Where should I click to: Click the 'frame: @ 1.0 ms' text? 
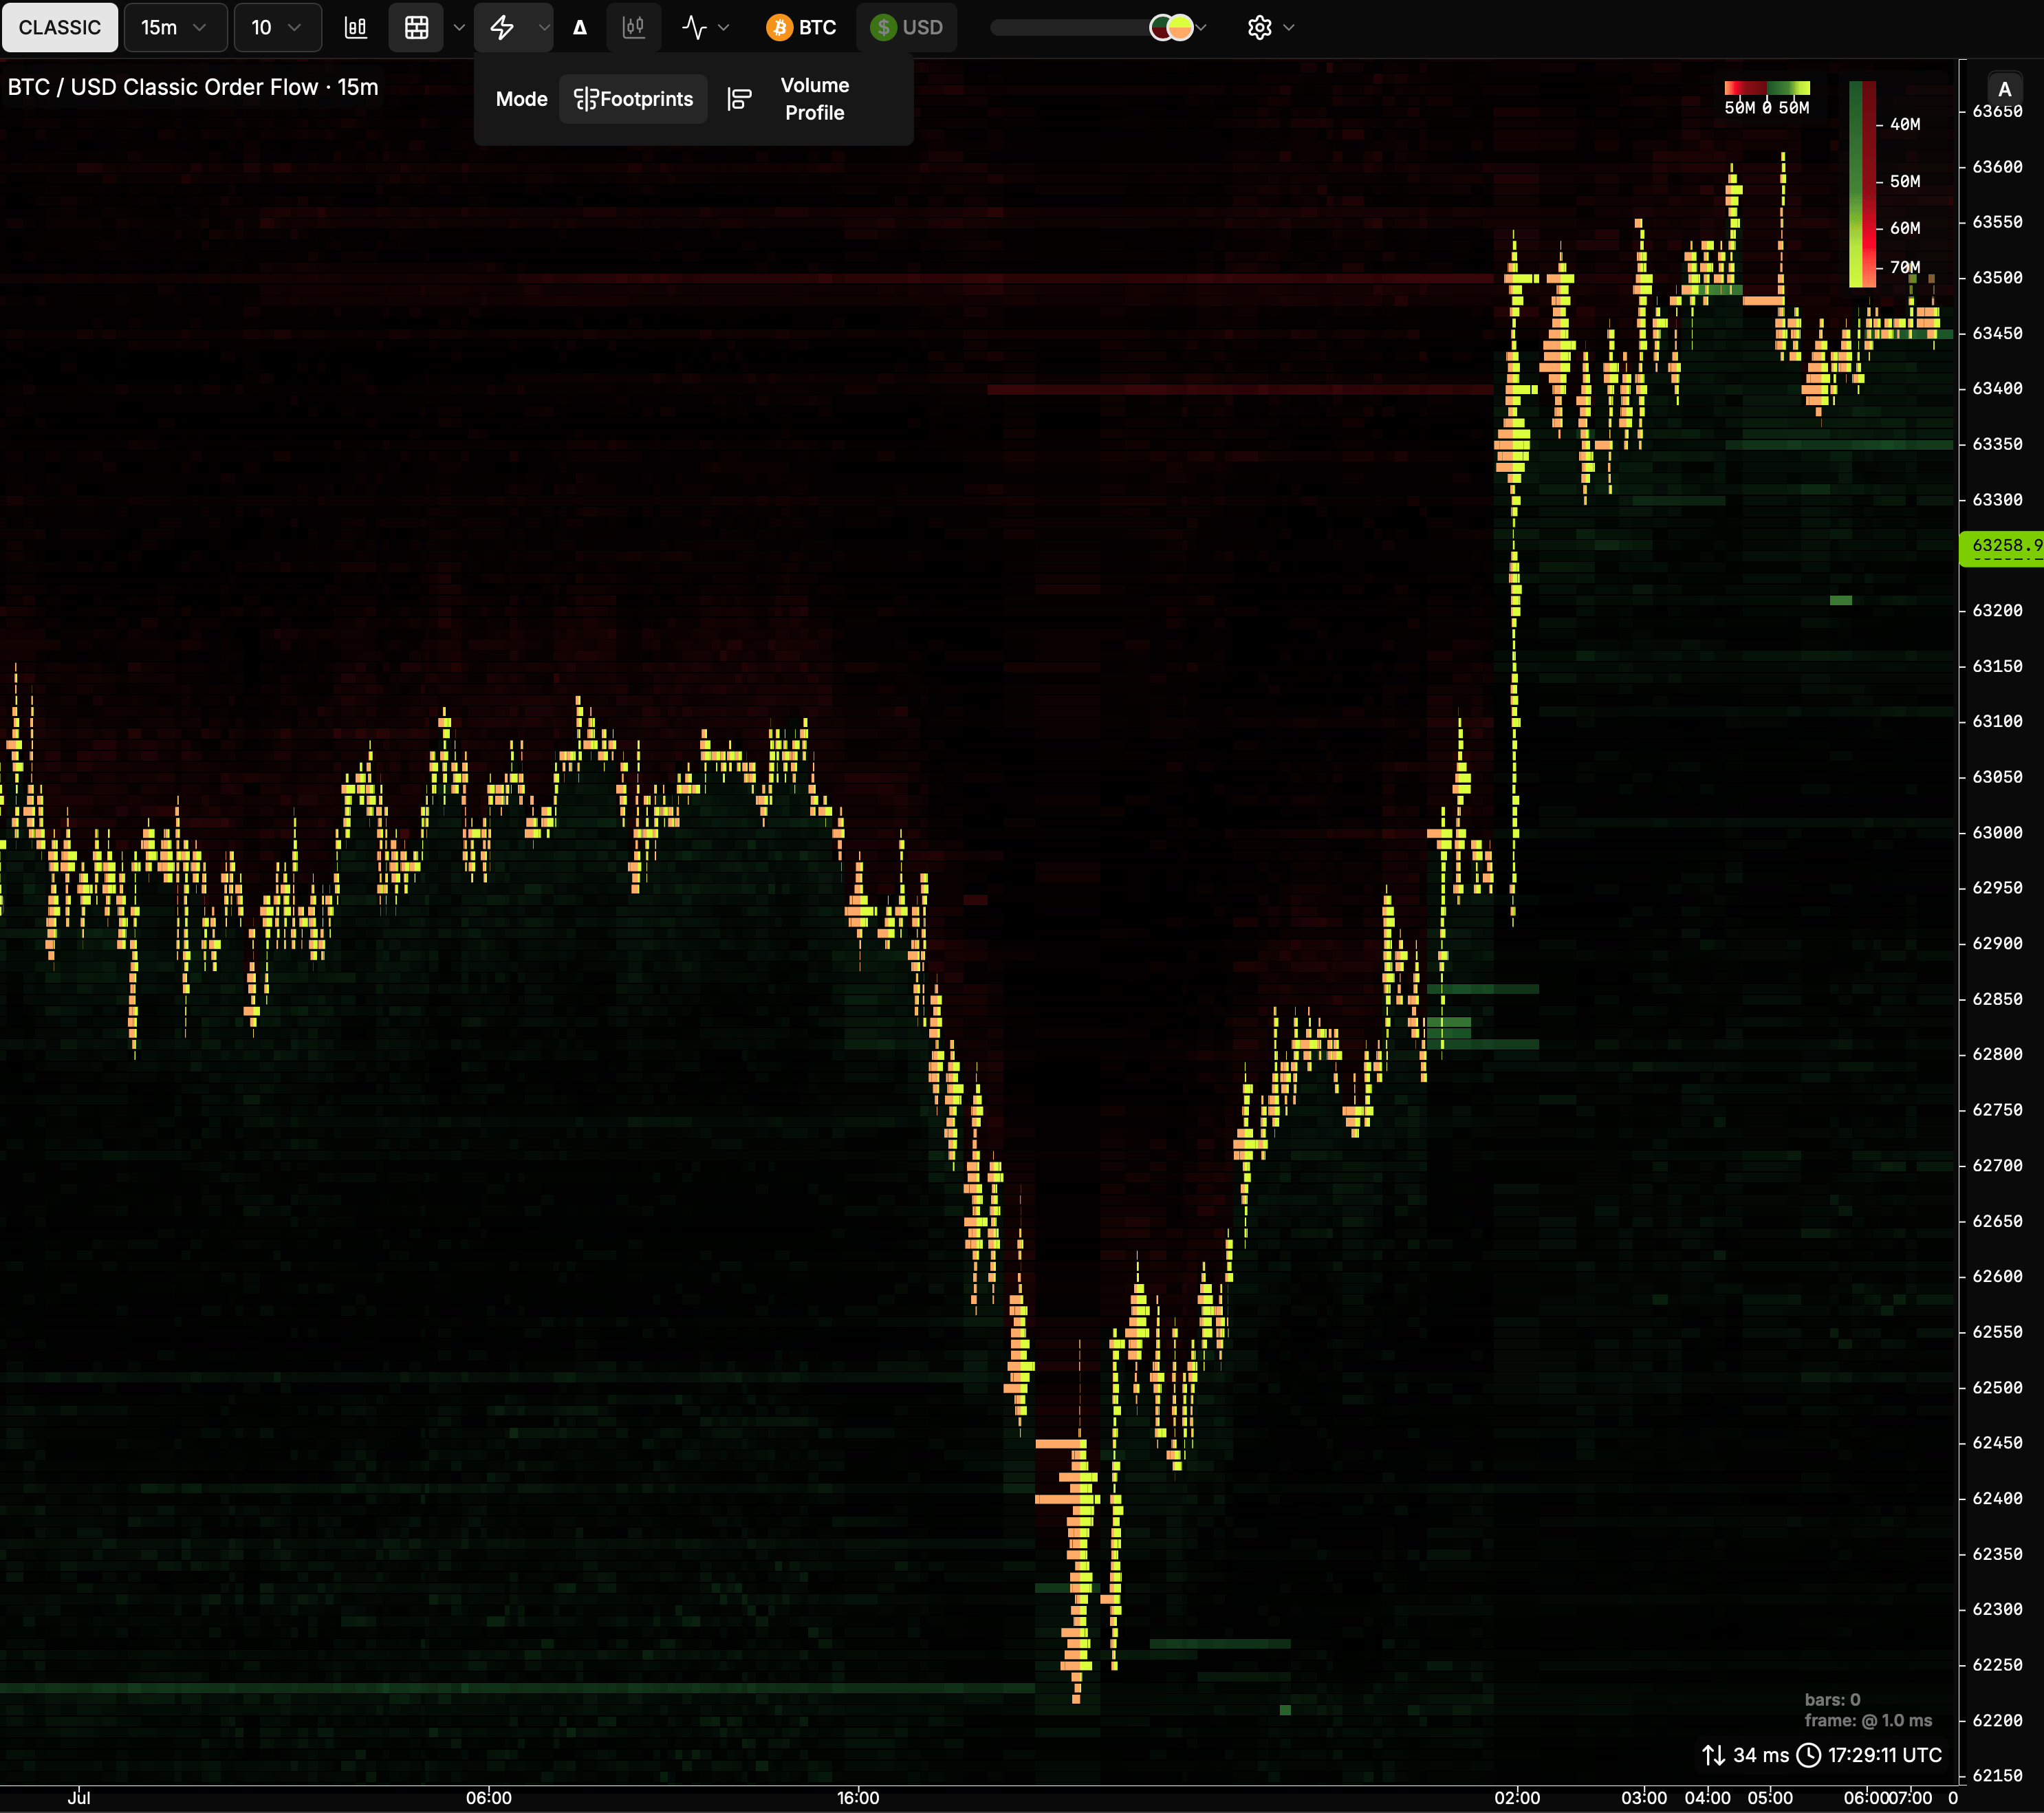click(1868, 1721)
